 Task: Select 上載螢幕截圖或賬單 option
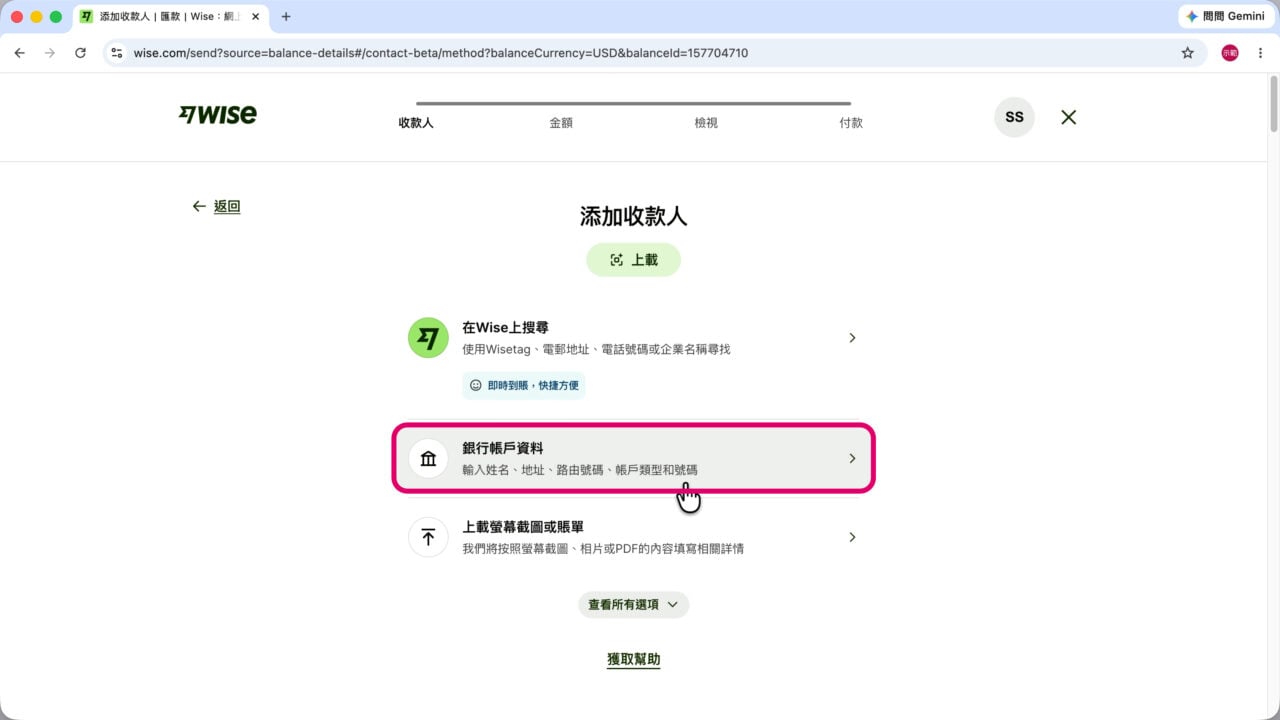click(x=633, y=537)
